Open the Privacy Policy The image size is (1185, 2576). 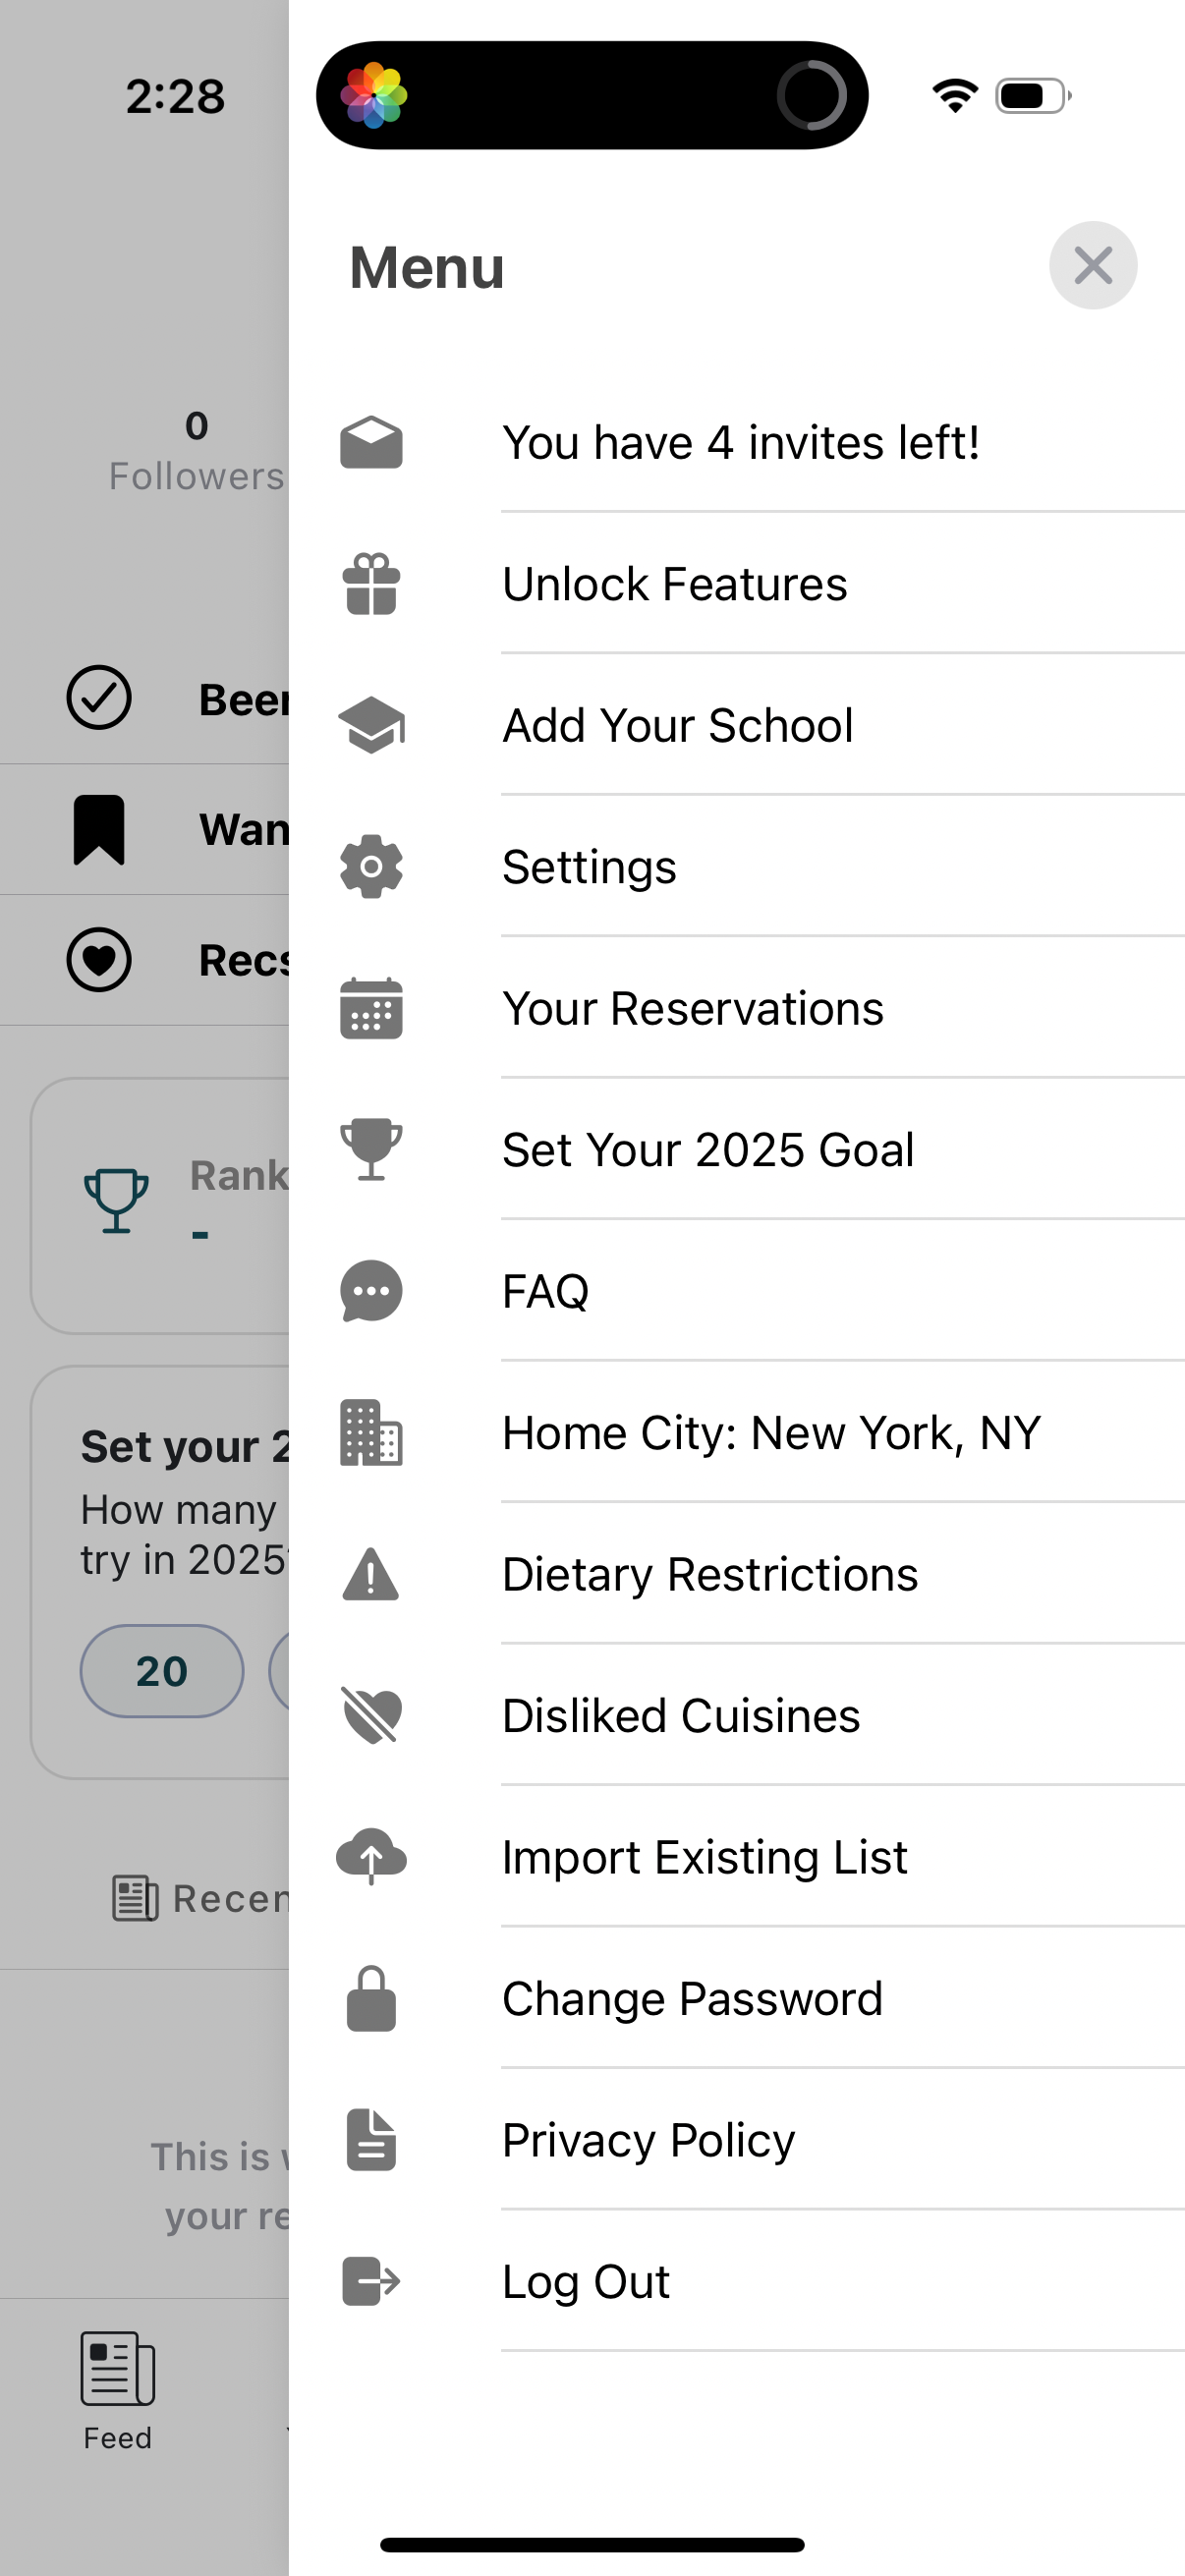click(x=648, y=2140)
